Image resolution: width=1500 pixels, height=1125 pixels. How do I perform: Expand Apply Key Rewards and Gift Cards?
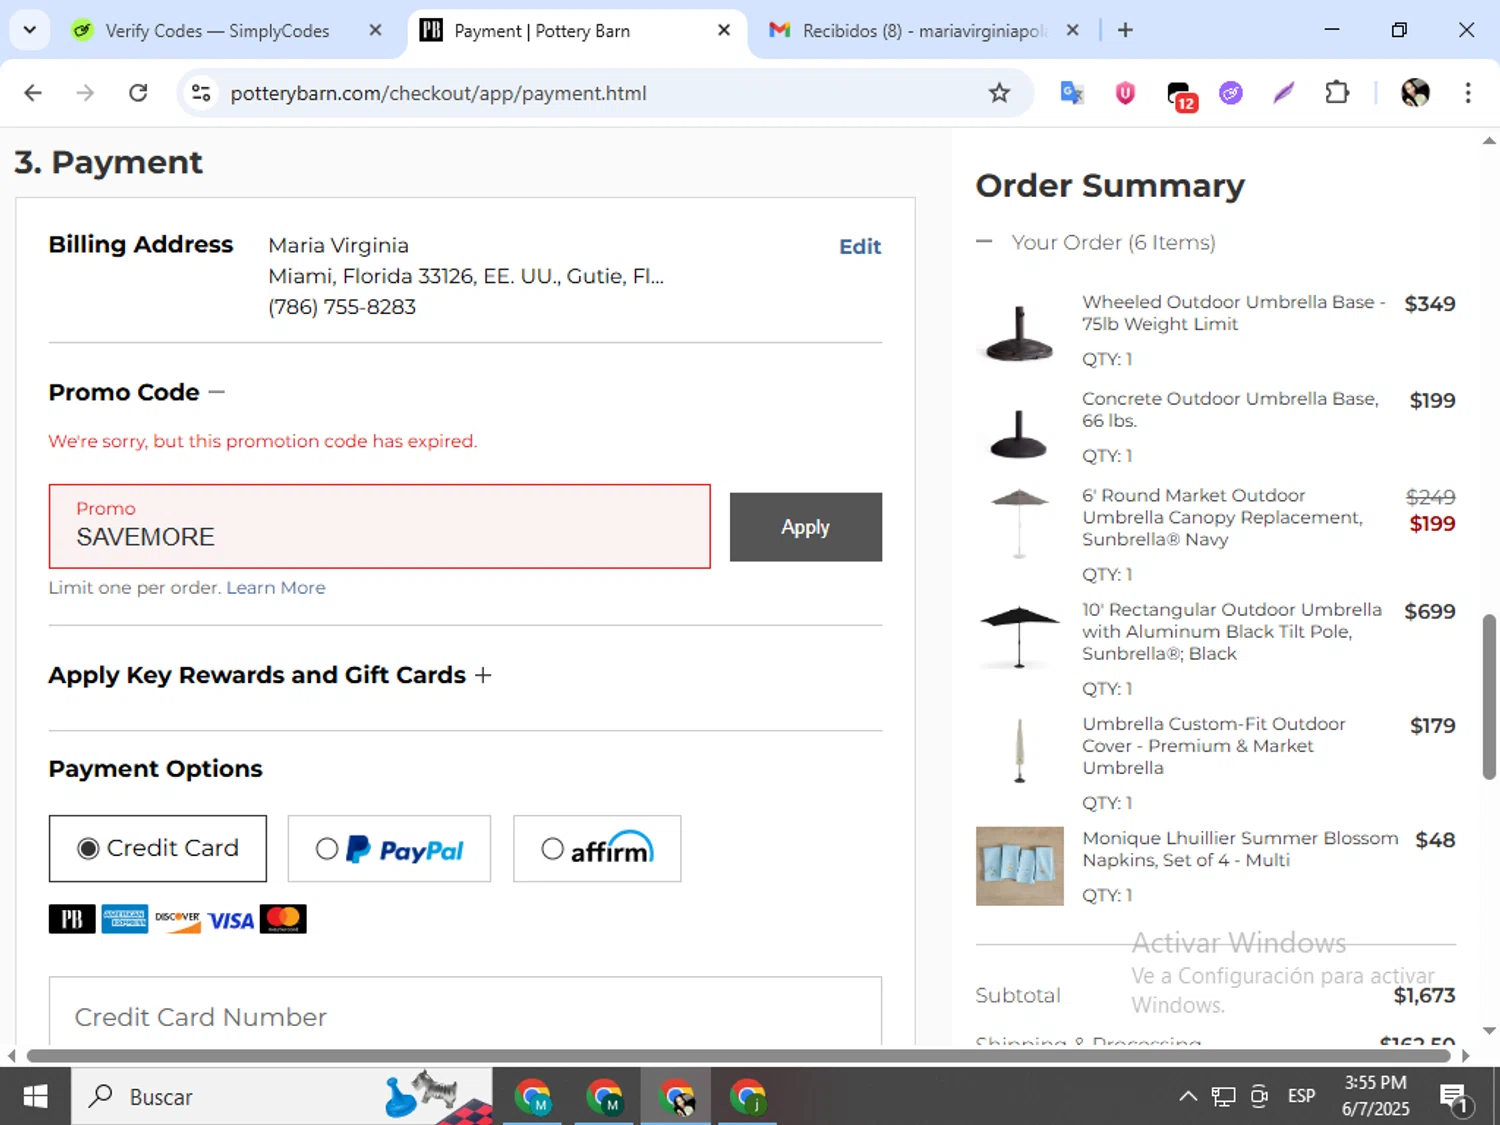click(x=483, y=675)
